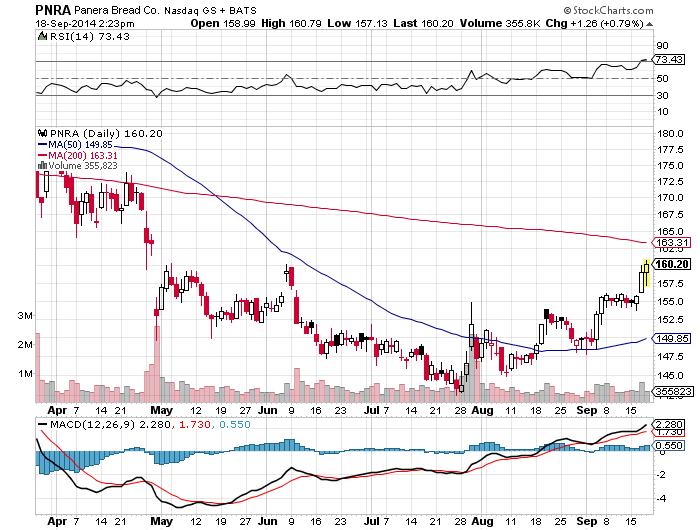
Task: Click the 355823 volume tag
Action: point(673,392)
